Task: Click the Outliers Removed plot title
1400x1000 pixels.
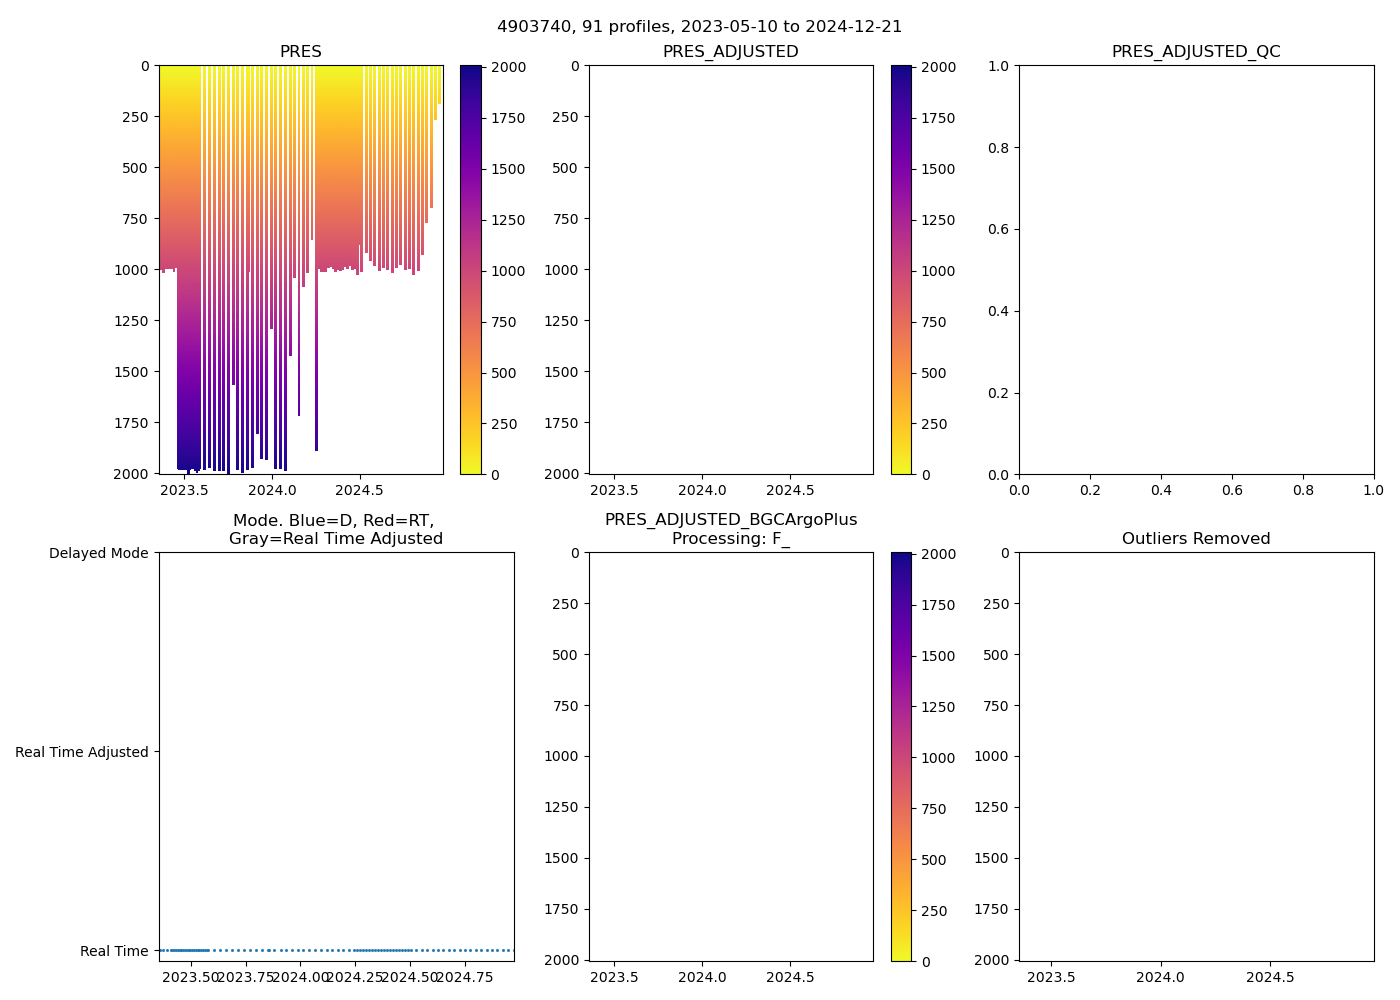Action: point(1196,539)
